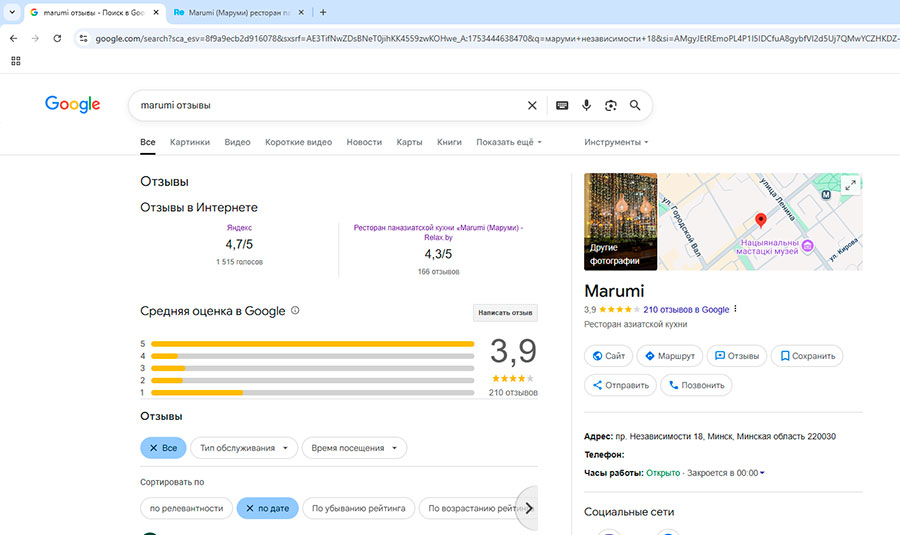Open rating info icon next to Google score
The height and width of the screenshot is (535, 900).
tap(295, 311)
